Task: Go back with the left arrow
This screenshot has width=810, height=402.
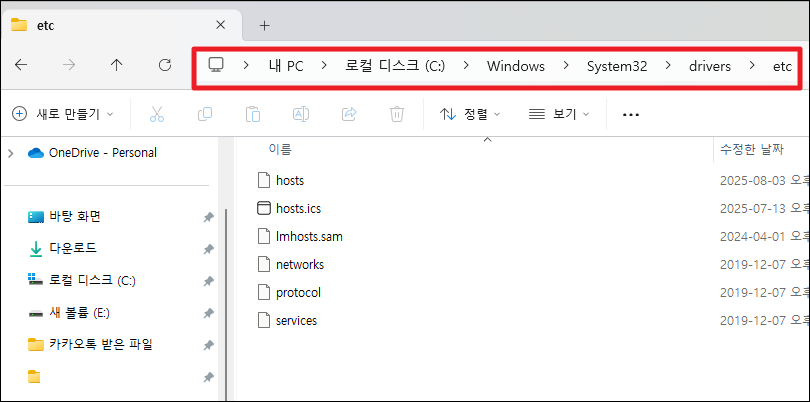Action: coord(21,65)
